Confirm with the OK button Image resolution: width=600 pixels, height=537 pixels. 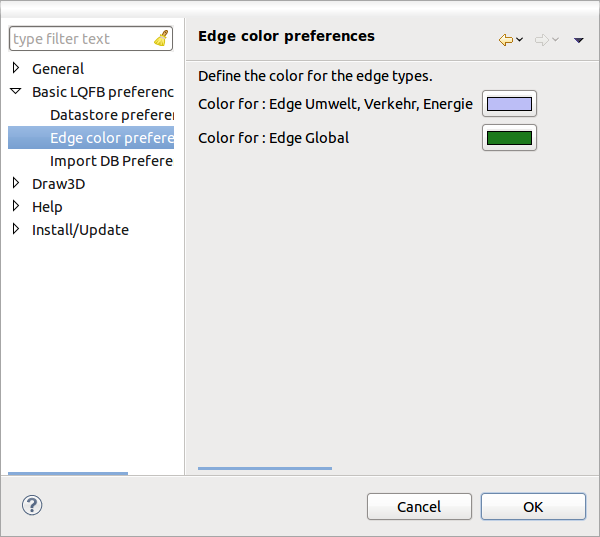coord(533,507)
